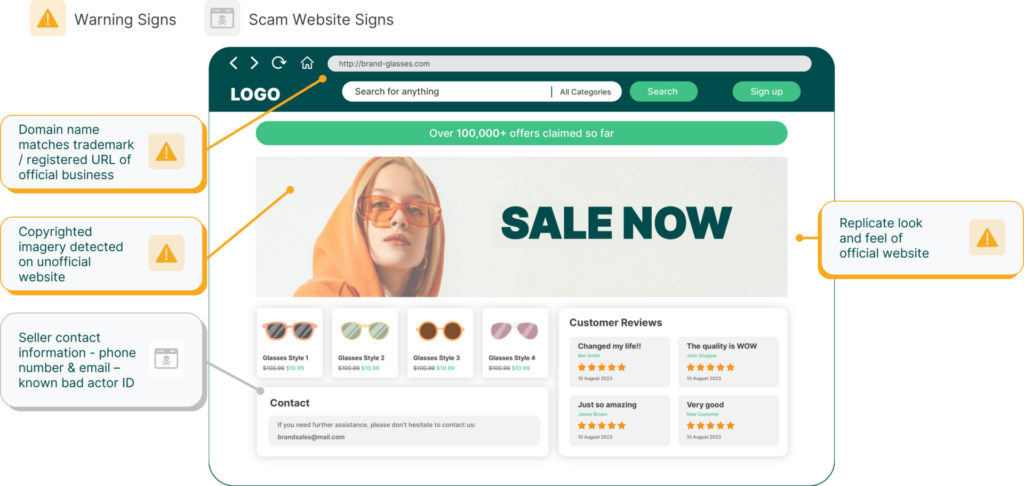This screenshot has width=1024, height=486.
Task: Click warning icon beside Domain name callout
Action: [x=166, y=152]
